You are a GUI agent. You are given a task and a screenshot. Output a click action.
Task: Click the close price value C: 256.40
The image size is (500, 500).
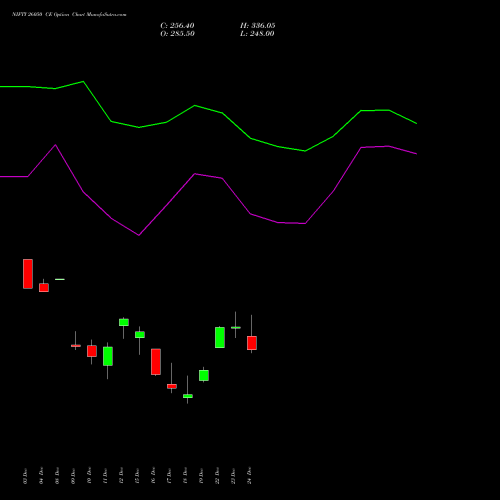[x=177, y=26]
